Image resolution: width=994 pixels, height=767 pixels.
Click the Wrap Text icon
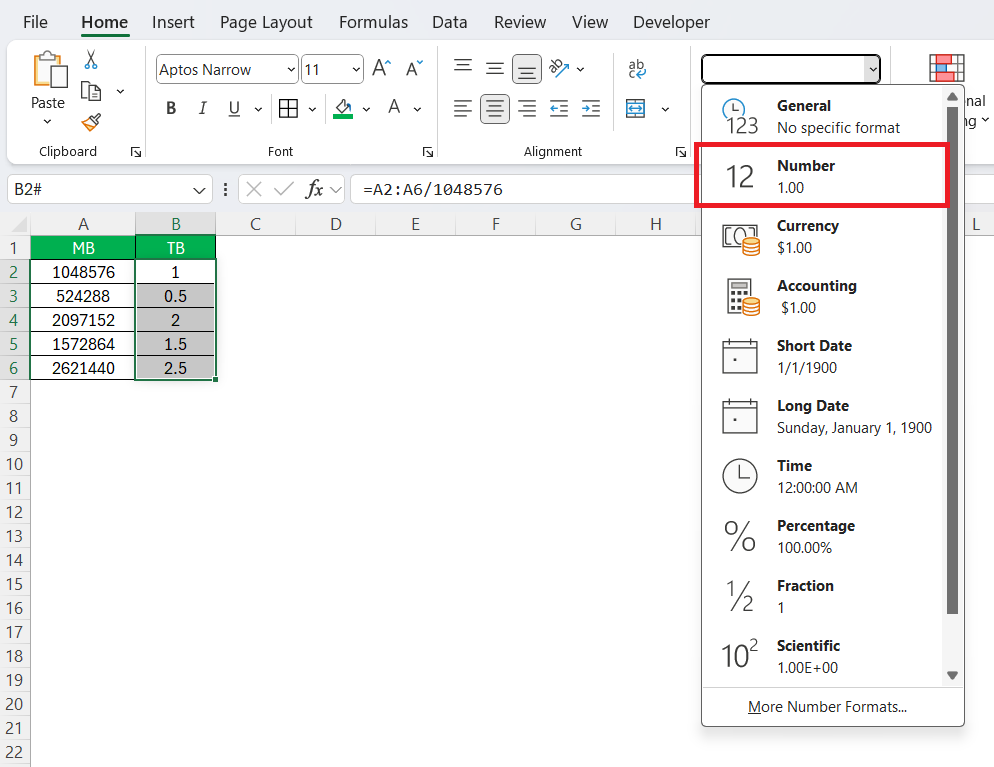click(x=636, y=68)
